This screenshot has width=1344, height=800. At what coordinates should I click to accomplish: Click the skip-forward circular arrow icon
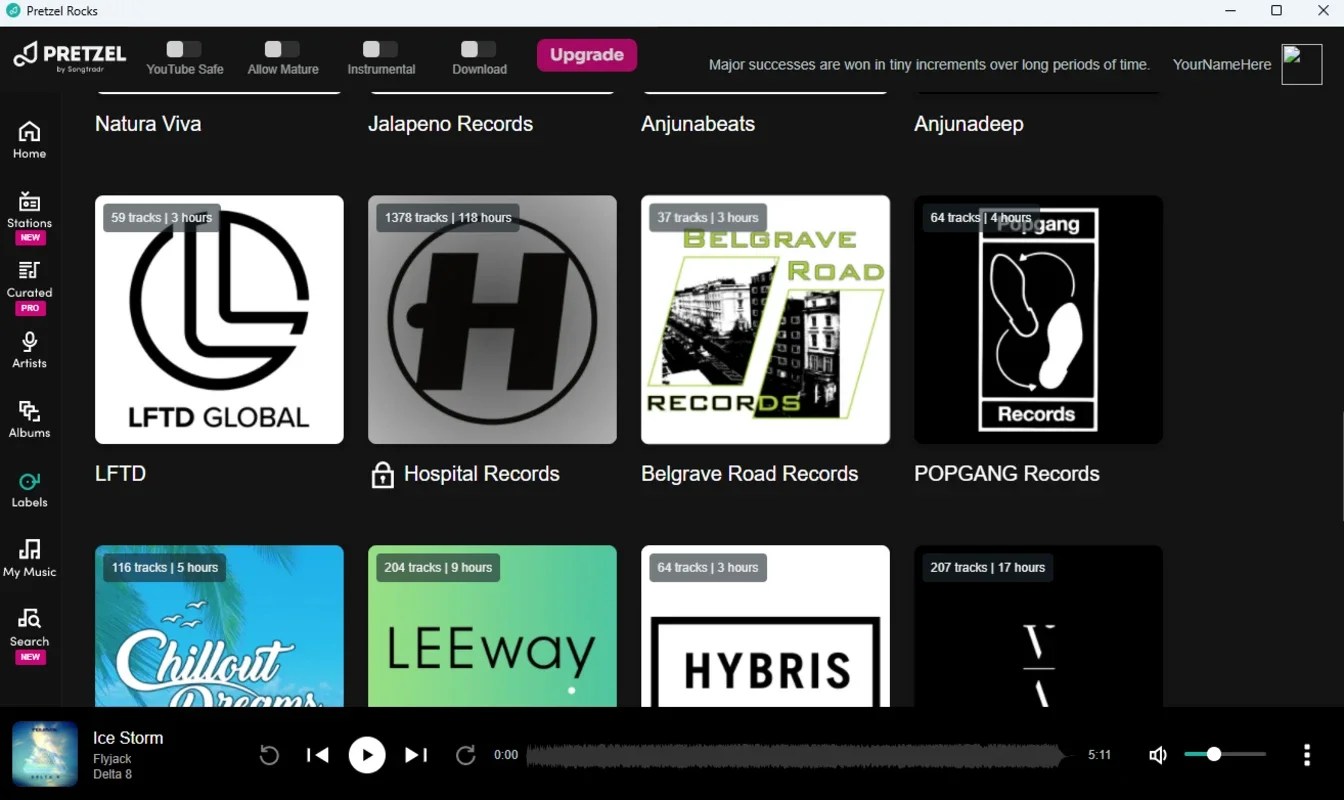click(x=465, y=755)
